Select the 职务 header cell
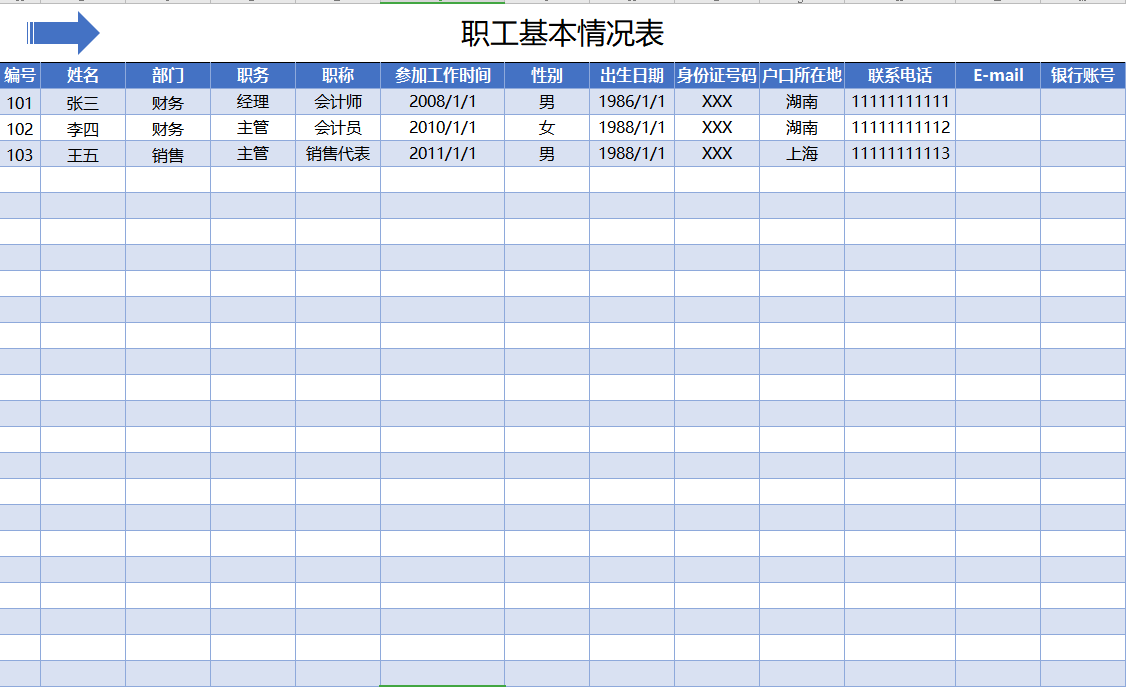The image size is (1136, 687). point(253,75)
